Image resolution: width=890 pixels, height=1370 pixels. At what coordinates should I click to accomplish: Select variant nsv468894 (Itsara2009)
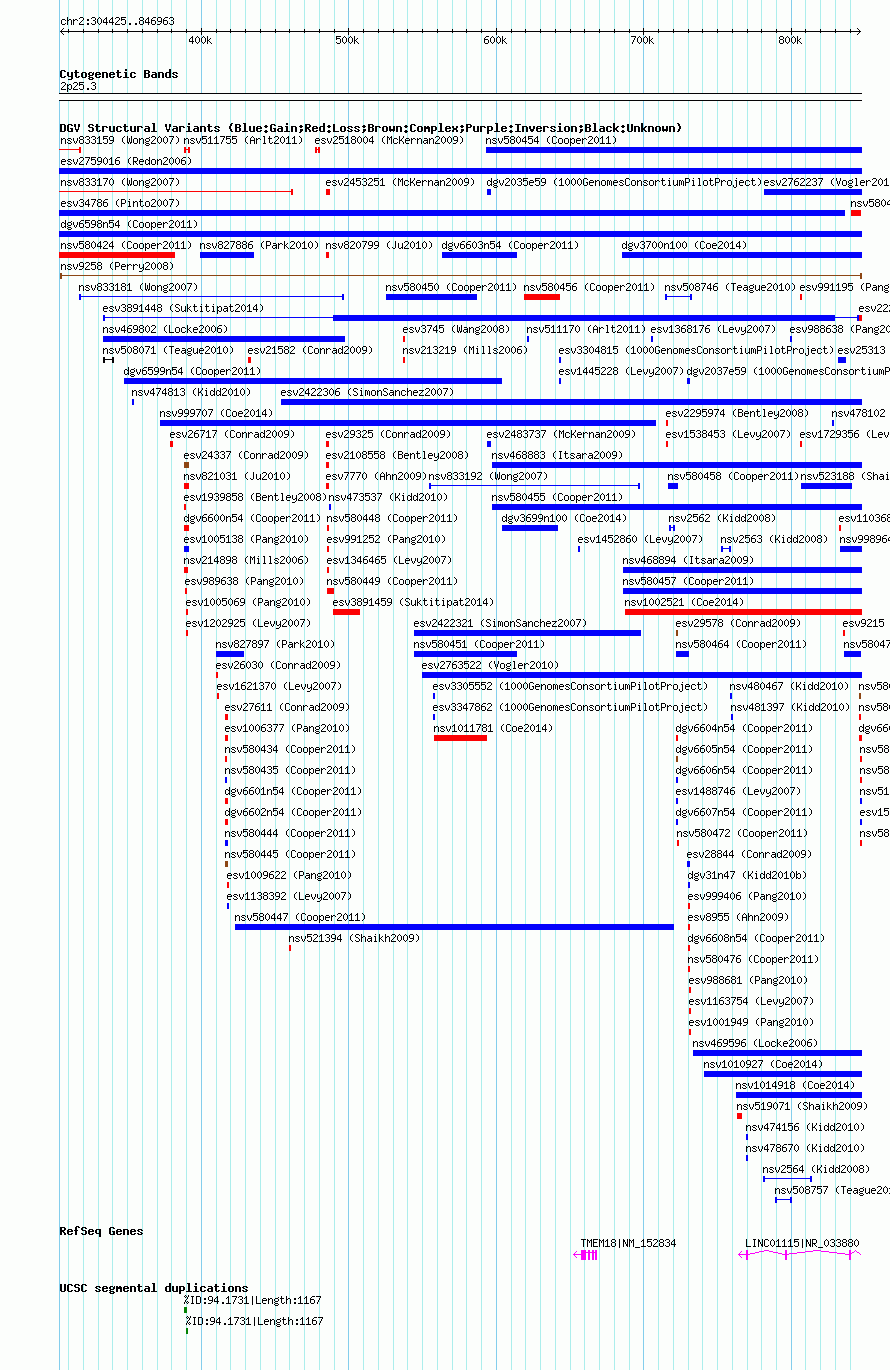coord(742,570)
